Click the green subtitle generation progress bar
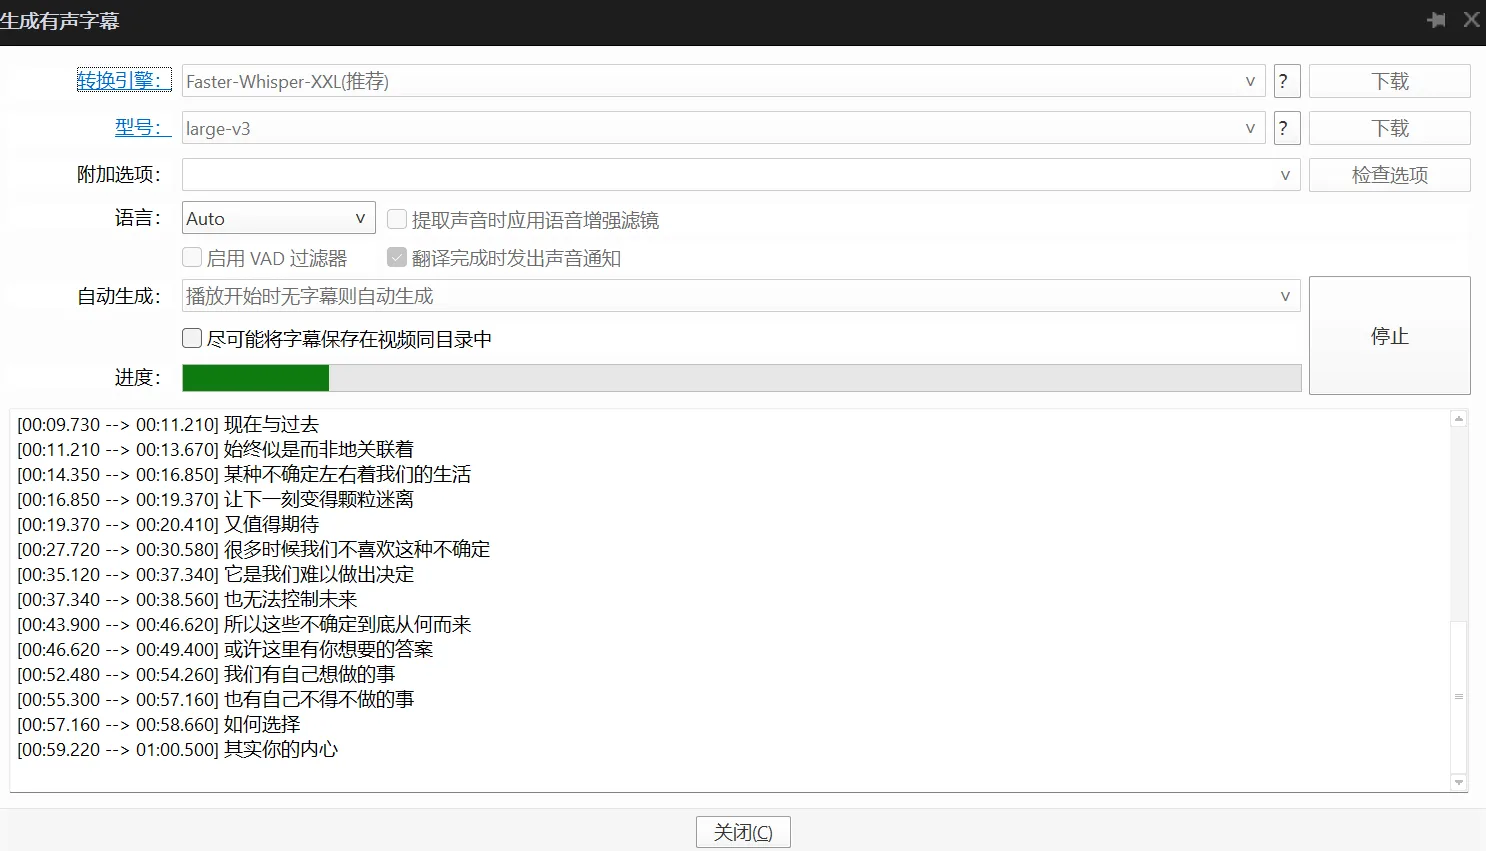Image resolution: width=1486 pixels, height=851 pixels. click(255, 377)
